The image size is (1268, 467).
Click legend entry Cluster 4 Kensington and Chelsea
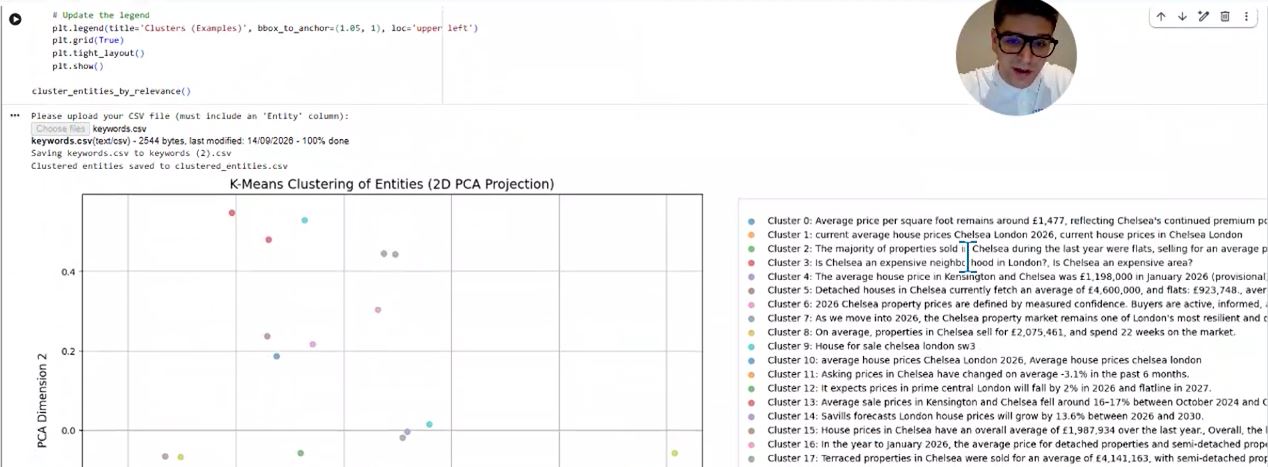(x=1017, y=277)
